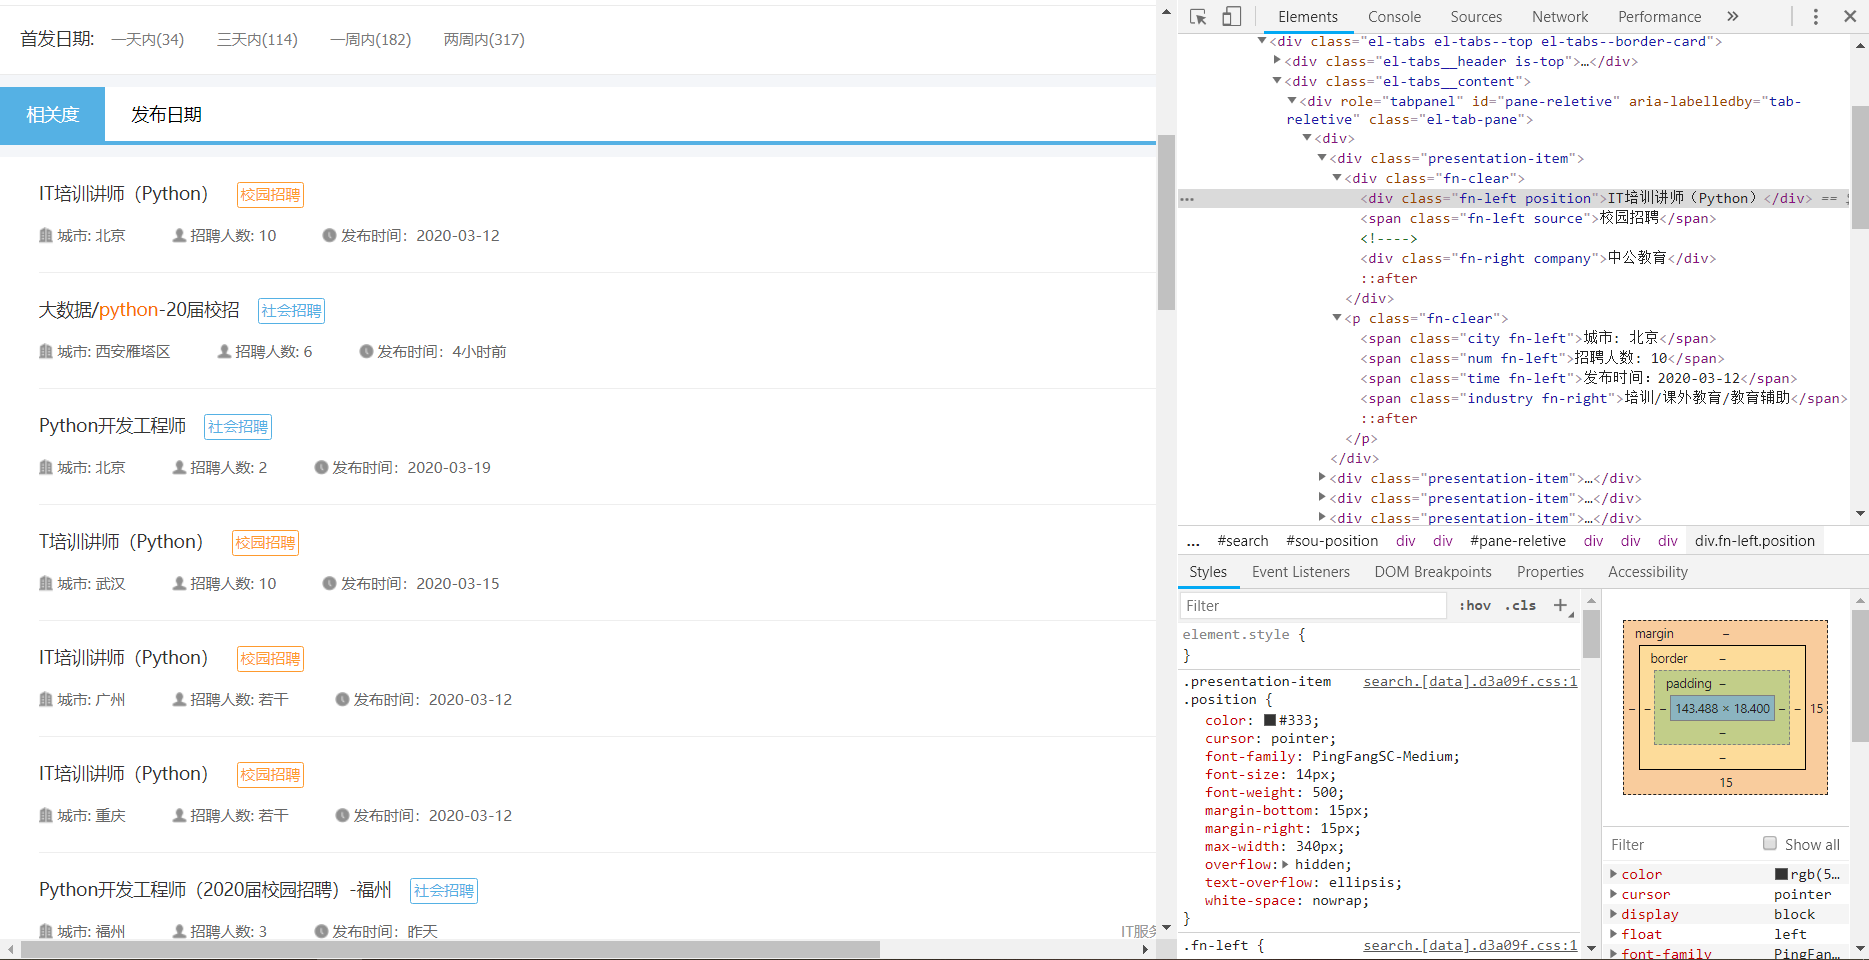Screen dimensions: 1869x960
Task: Expand the el-tabs__header div node
Action: [x=1277, y=61]
